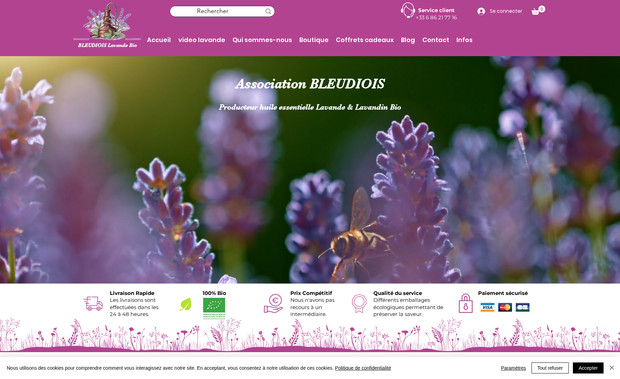
Task: Click Association BLEUDIOIS heading
Action: point(310,84)
